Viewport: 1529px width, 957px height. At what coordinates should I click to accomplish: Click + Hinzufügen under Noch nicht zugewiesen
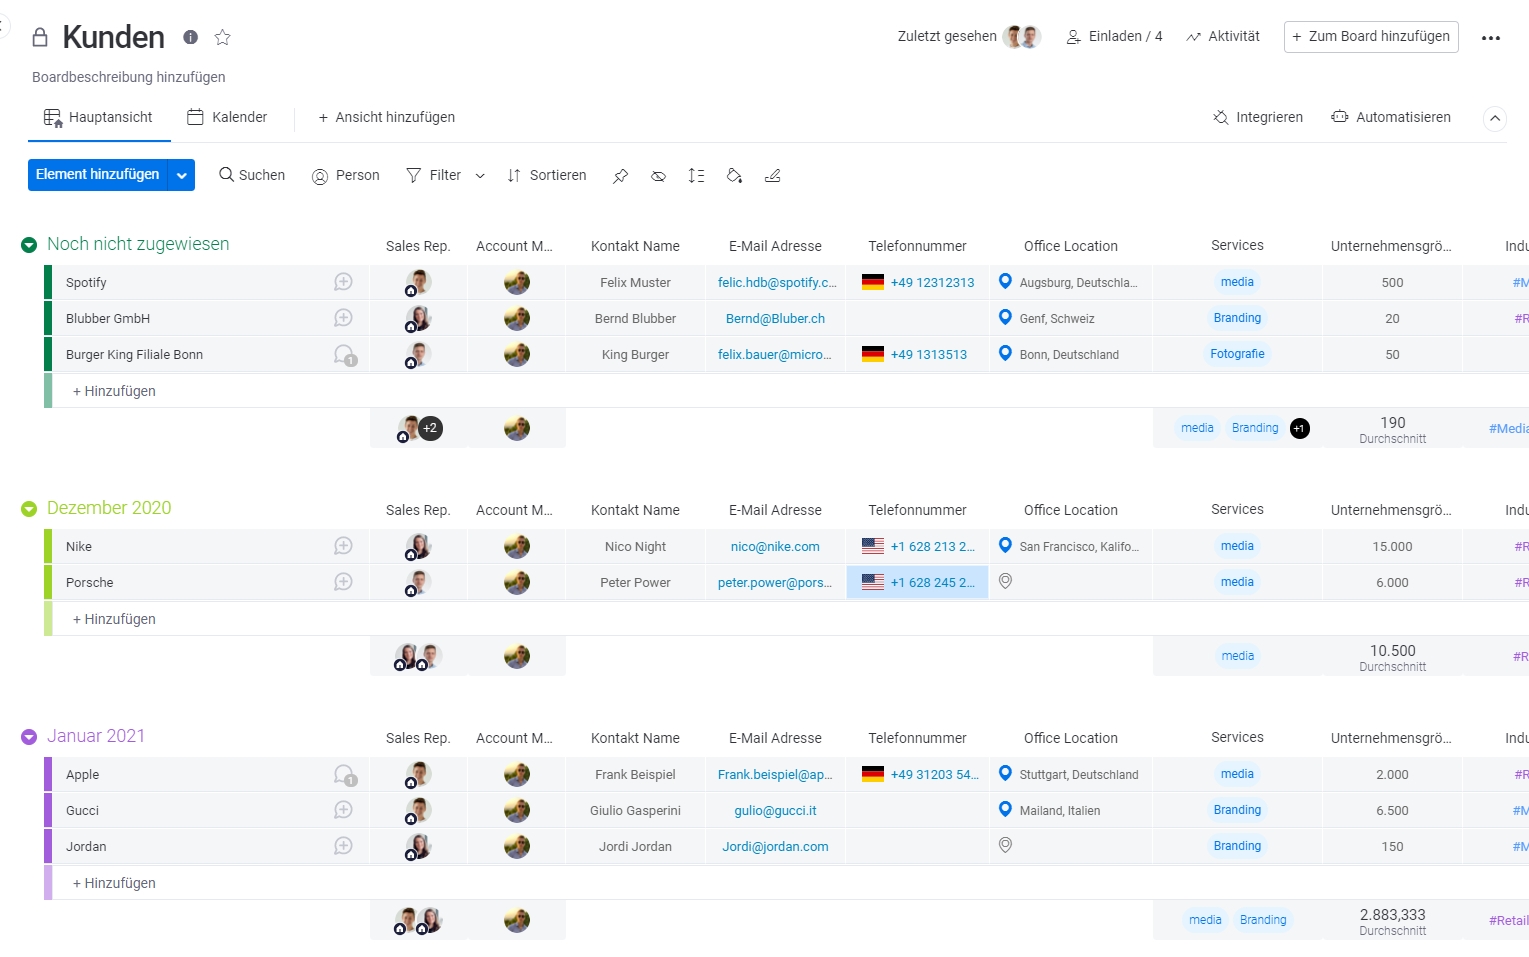point(114,391)
